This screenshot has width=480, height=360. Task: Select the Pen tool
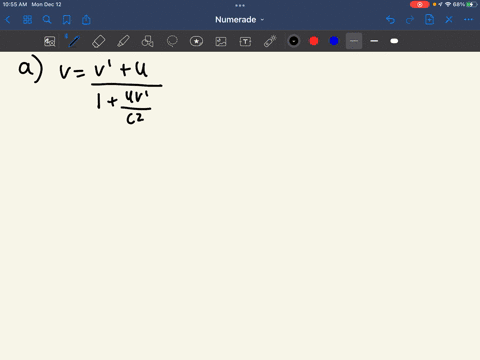pos(74,41)
